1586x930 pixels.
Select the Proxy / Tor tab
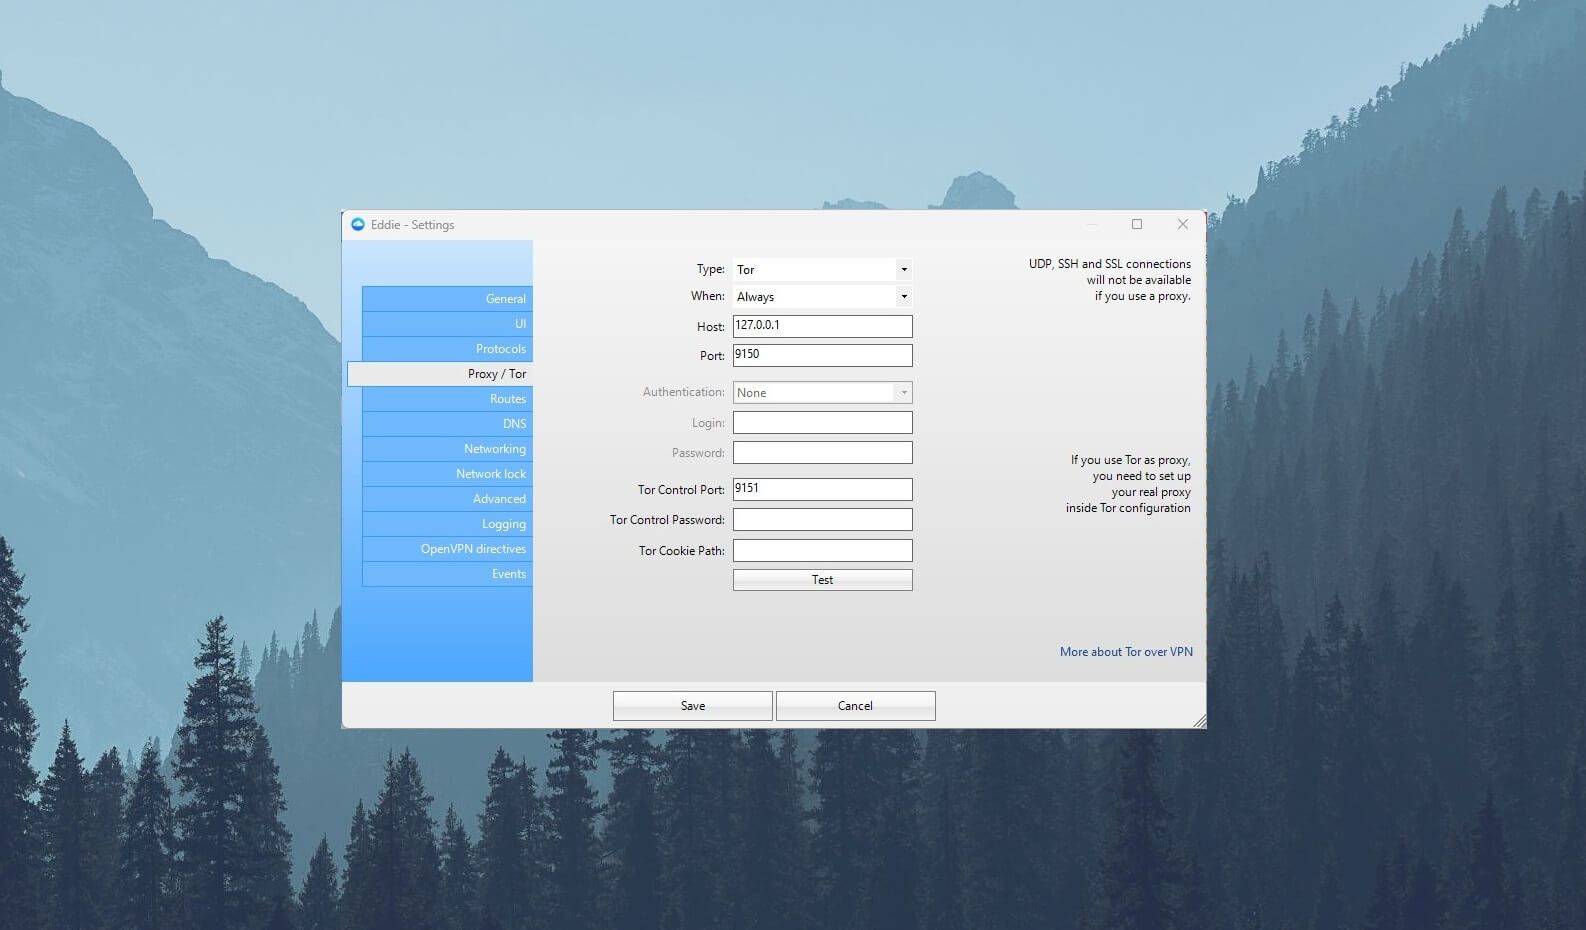440,374
